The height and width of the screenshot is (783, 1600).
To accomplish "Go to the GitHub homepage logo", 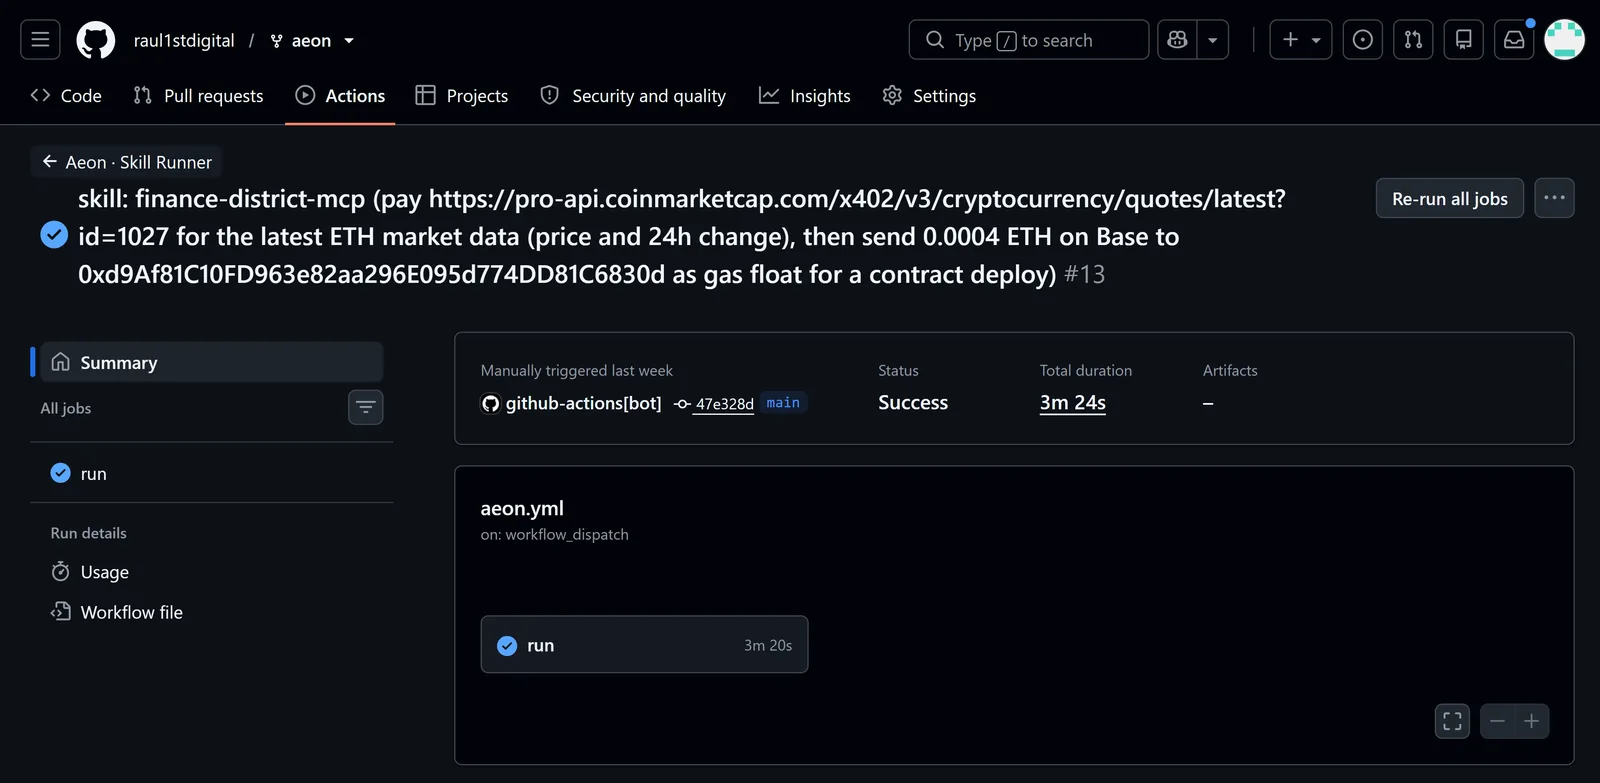I will click(96, 40).
